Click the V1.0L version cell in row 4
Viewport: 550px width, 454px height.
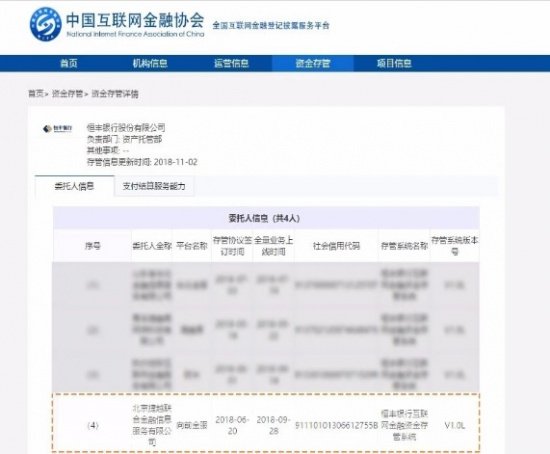coord(455,426)
